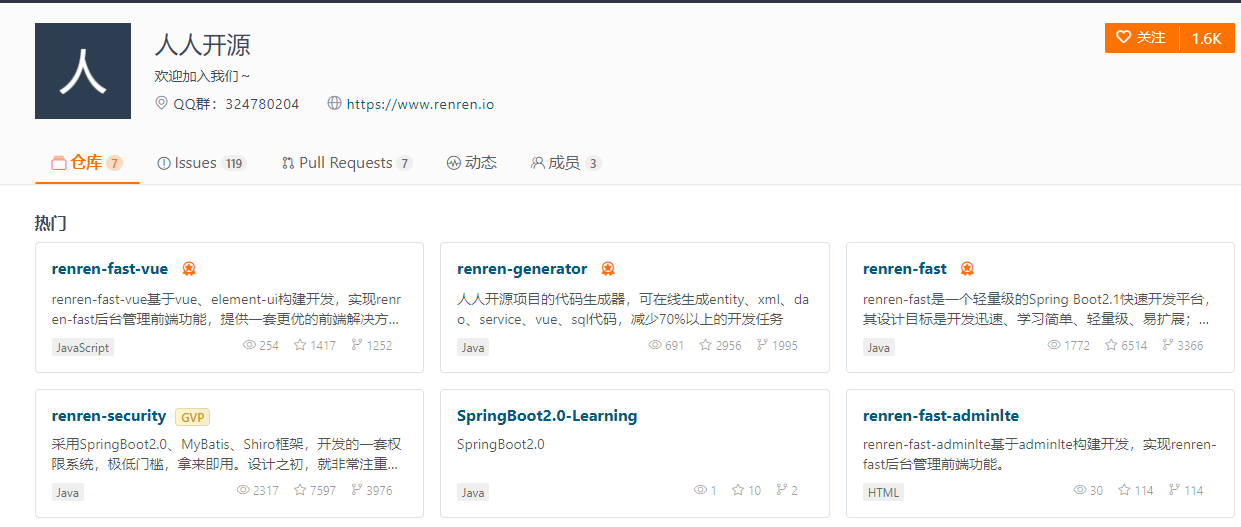Click the fork icon showing 3366
The width and height of the screenshot is (1241, 527).
coord(1167,345)
